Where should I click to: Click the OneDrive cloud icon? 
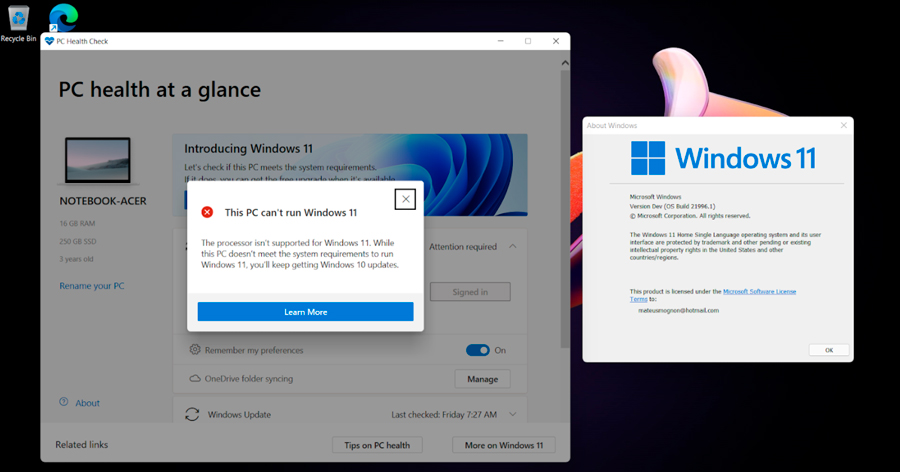pyautogui.click(x=195, y=378)
